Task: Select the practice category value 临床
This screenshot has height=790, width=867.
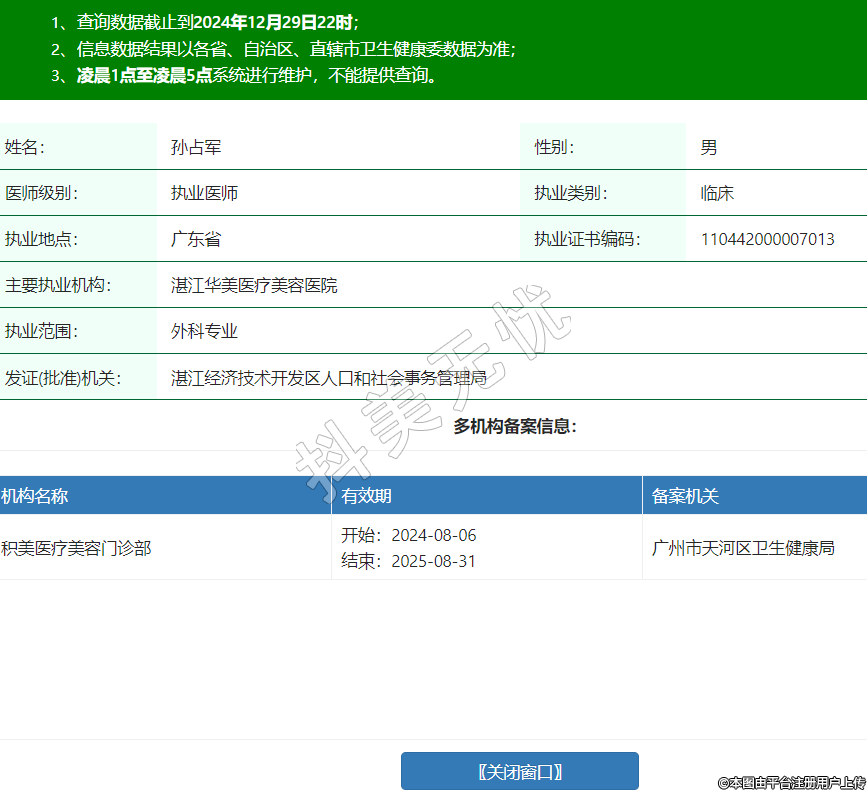Action: 717,194
